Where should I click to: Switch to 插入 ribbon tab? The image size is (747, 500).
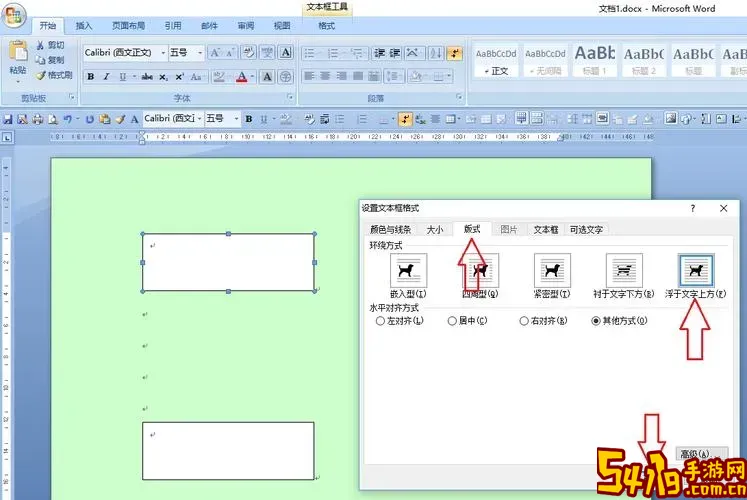84,26
